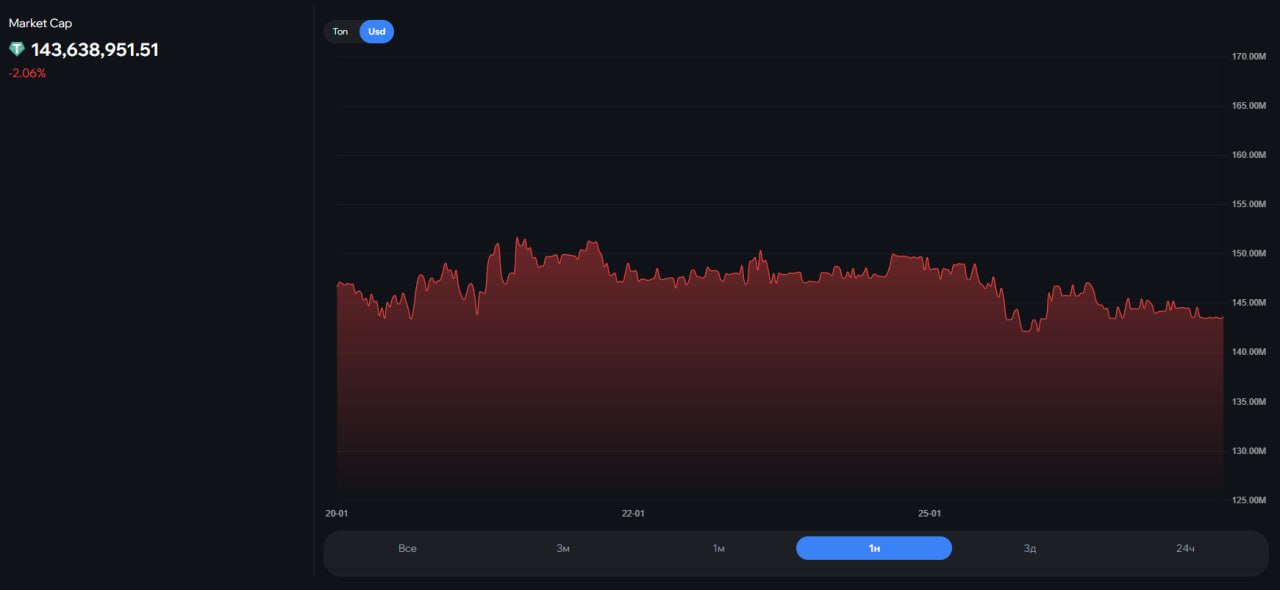Show the 3д time range

tap(1029, 549)
